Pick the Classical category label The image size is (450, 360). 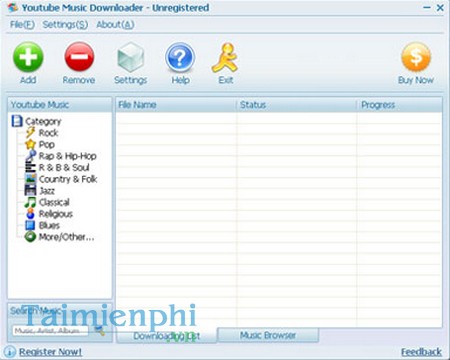pyautogui.click(x=54, y=202)
